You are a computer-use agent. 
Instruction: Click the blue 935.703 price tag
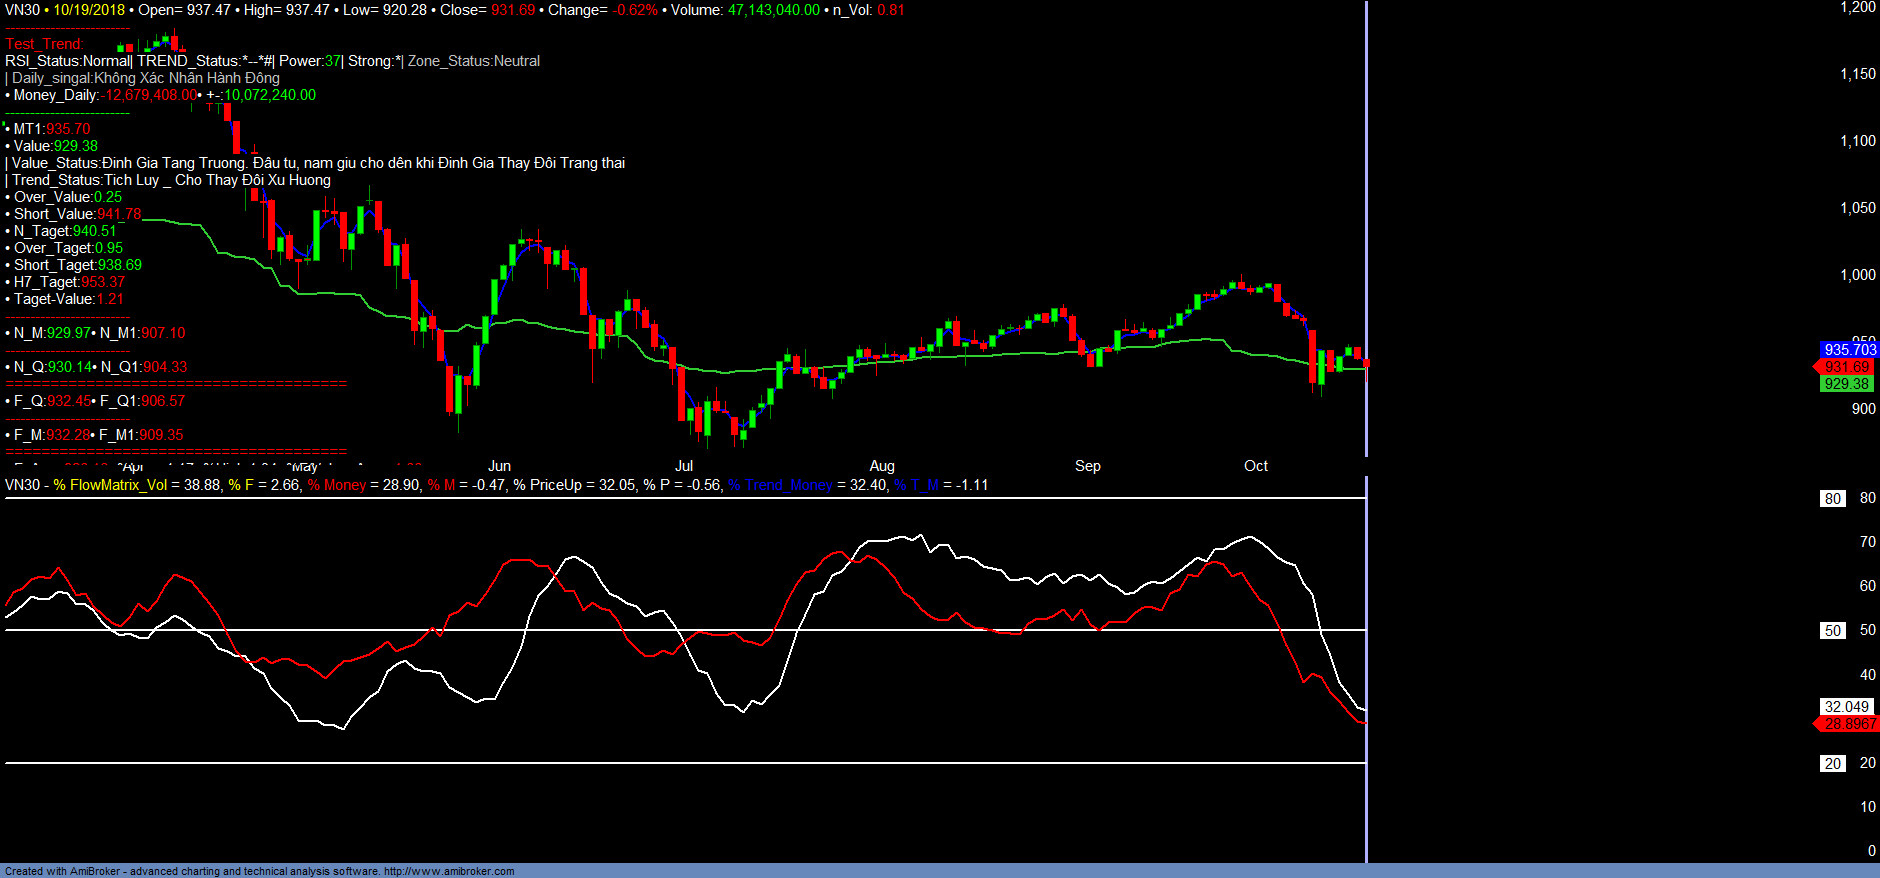pos(1849,350)
